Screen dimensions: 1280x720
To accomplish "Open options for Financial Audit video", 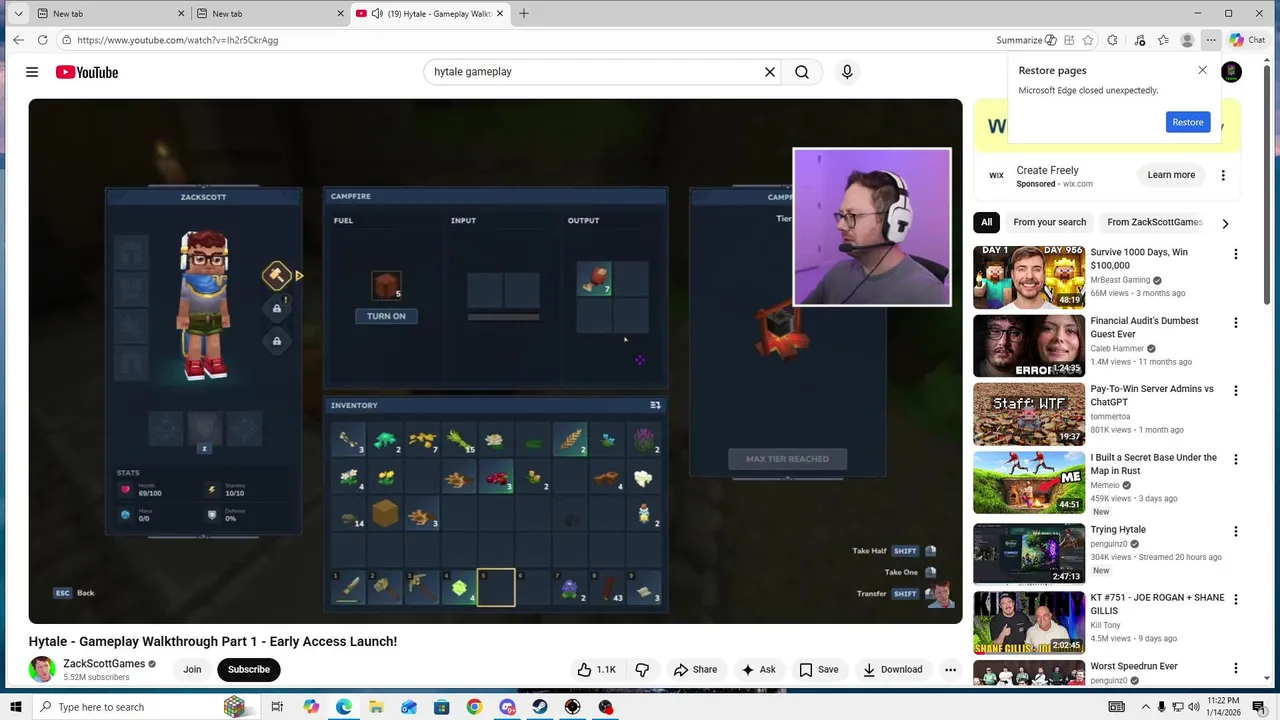I will pyautogui.click(x=1236, y=323).
